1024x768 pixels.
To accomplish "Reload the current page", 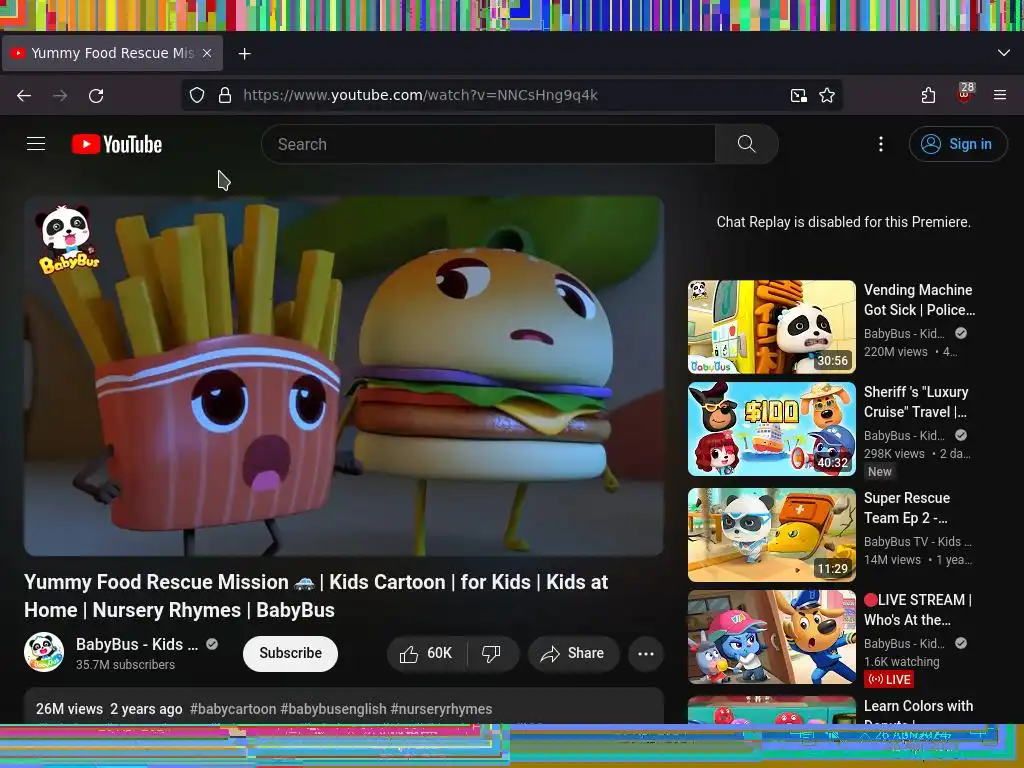I will pos(96,95).
